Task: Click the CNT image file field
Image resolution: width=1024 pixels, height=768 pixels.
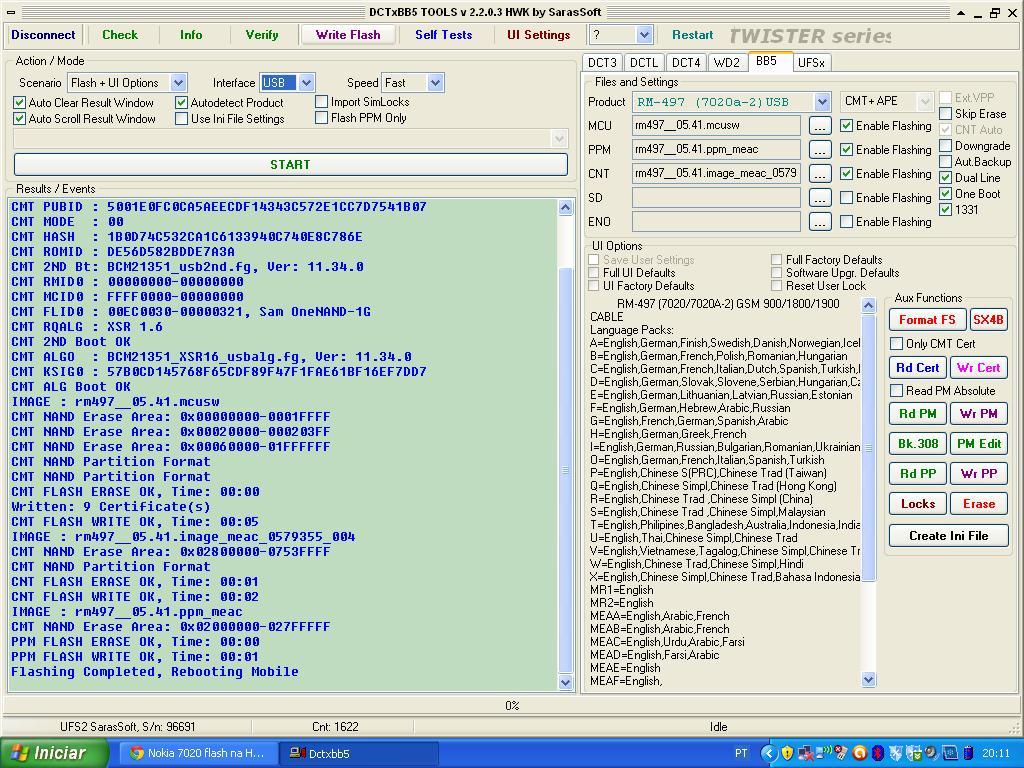Action: tap(716, 174)
